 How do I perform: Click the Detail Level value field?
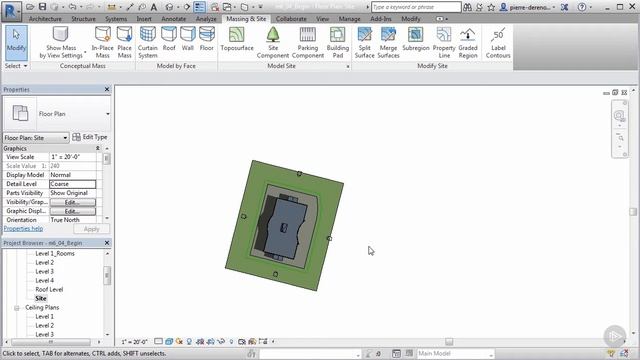point(73,184)
